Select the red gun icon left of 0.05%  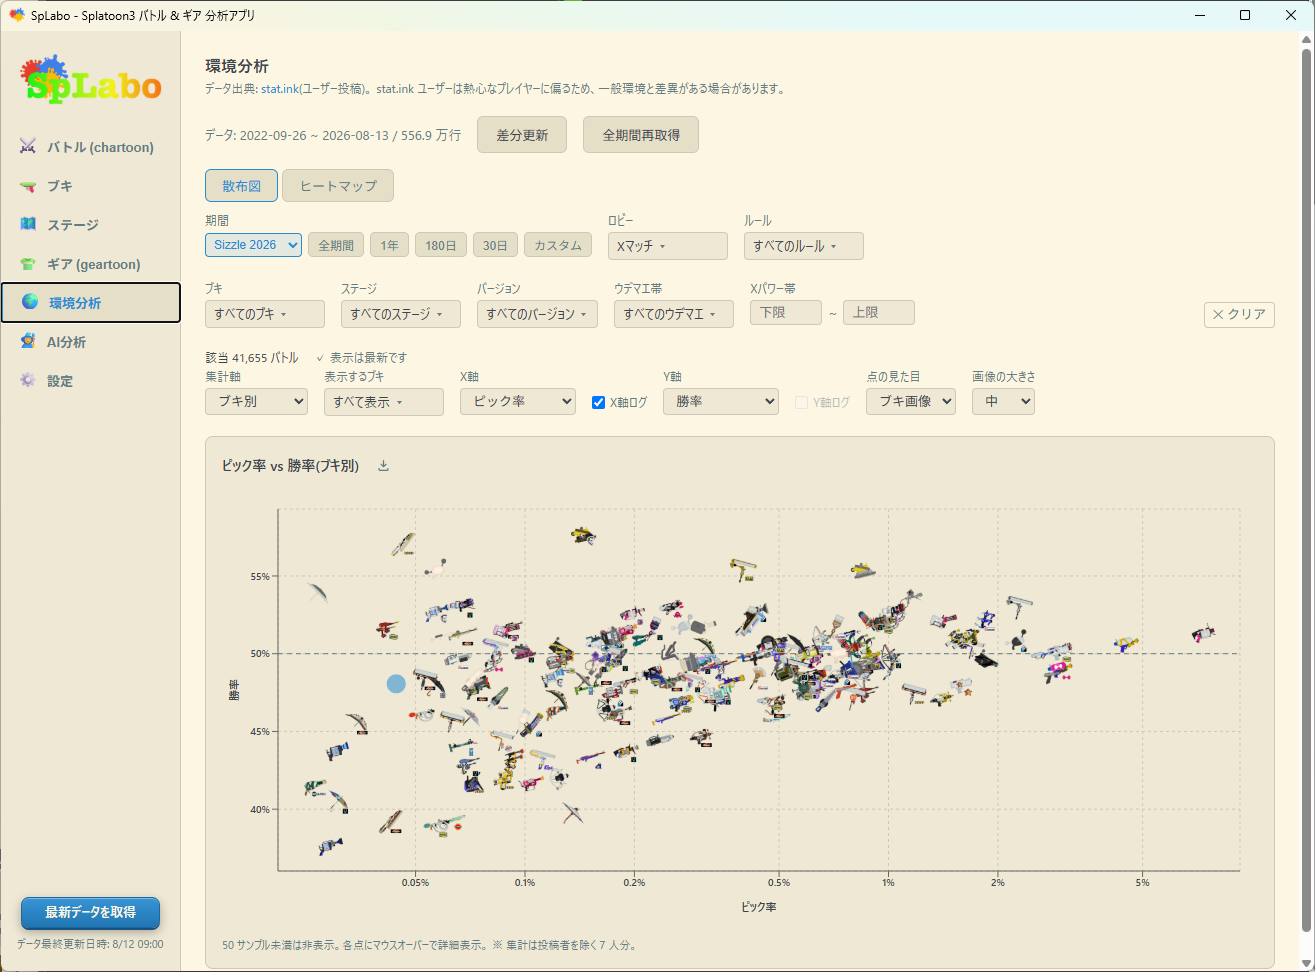pyautogui.click(x=387, y=630)
